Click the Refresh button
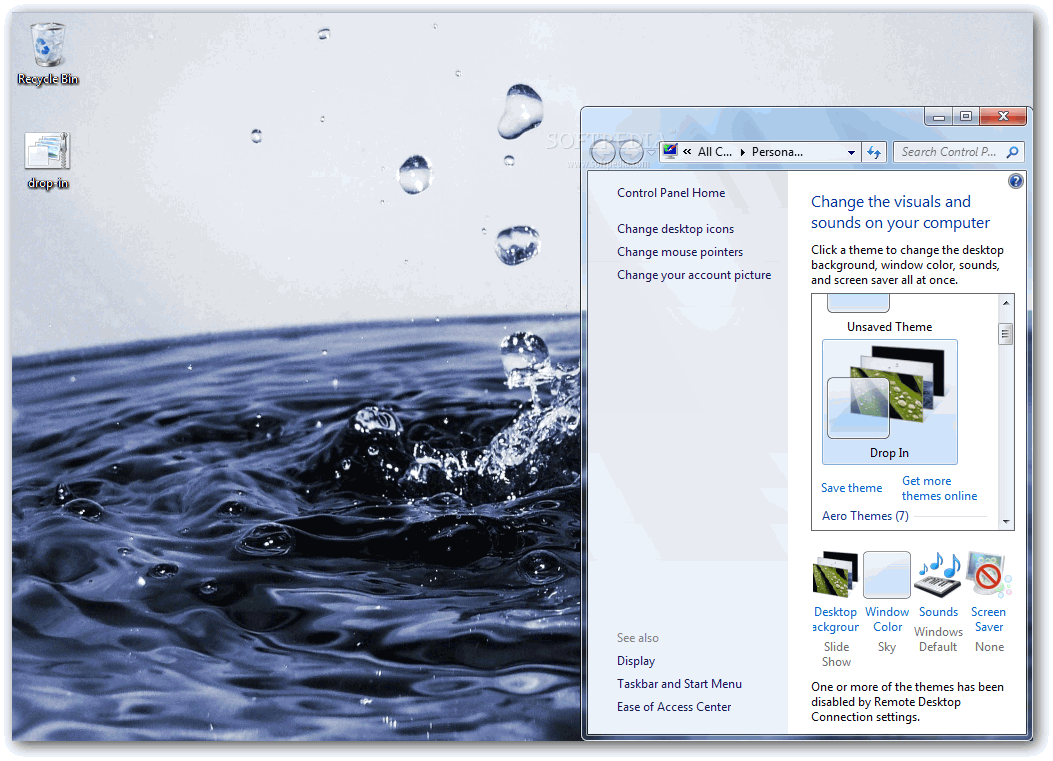1053x761 pixels. click(874, 152)
